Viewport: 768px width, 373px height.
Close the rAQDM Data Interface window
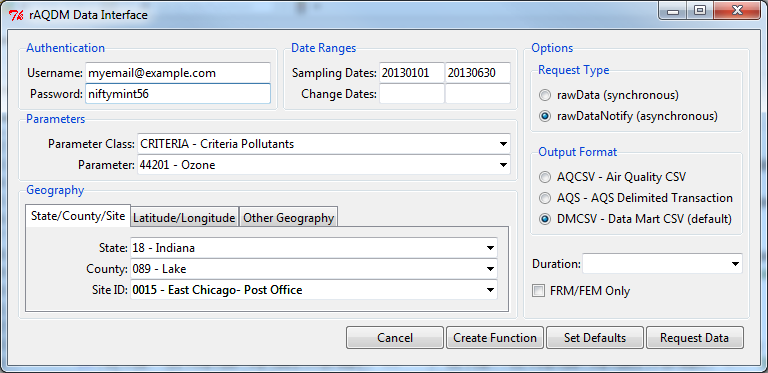[736, 12]
